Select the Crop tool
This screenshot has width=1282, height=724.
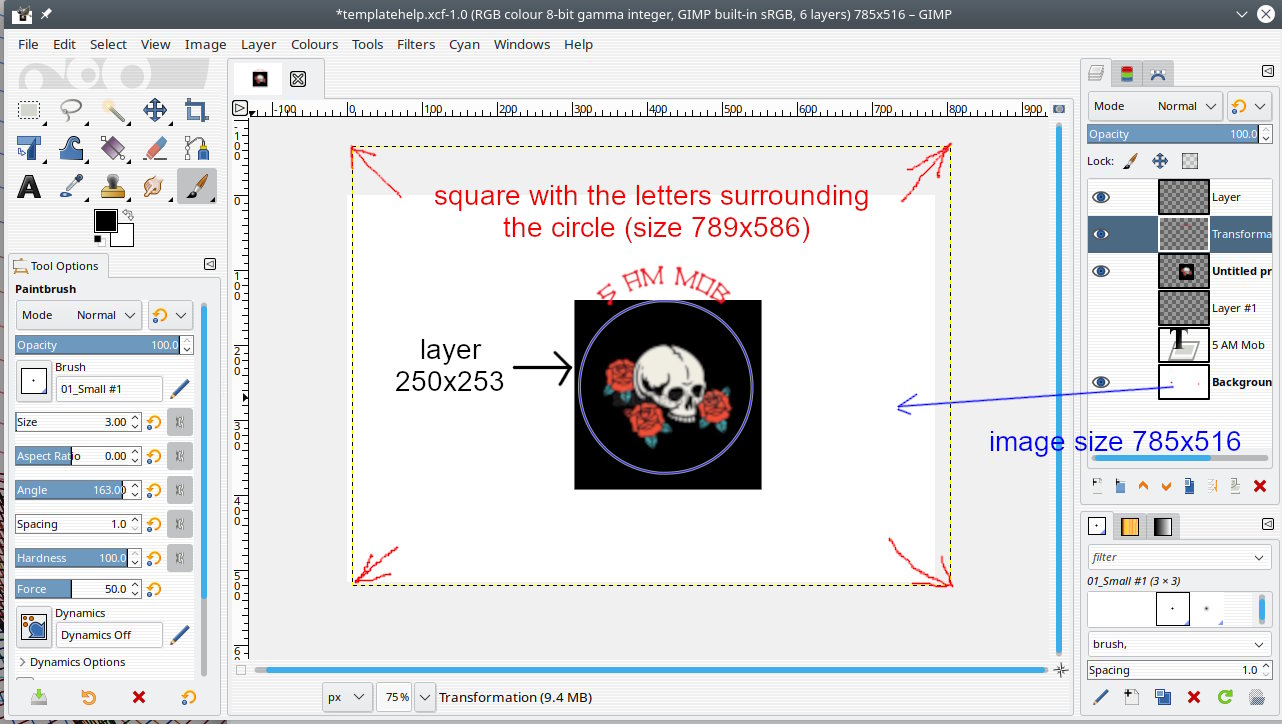click(x=197, y=110)
